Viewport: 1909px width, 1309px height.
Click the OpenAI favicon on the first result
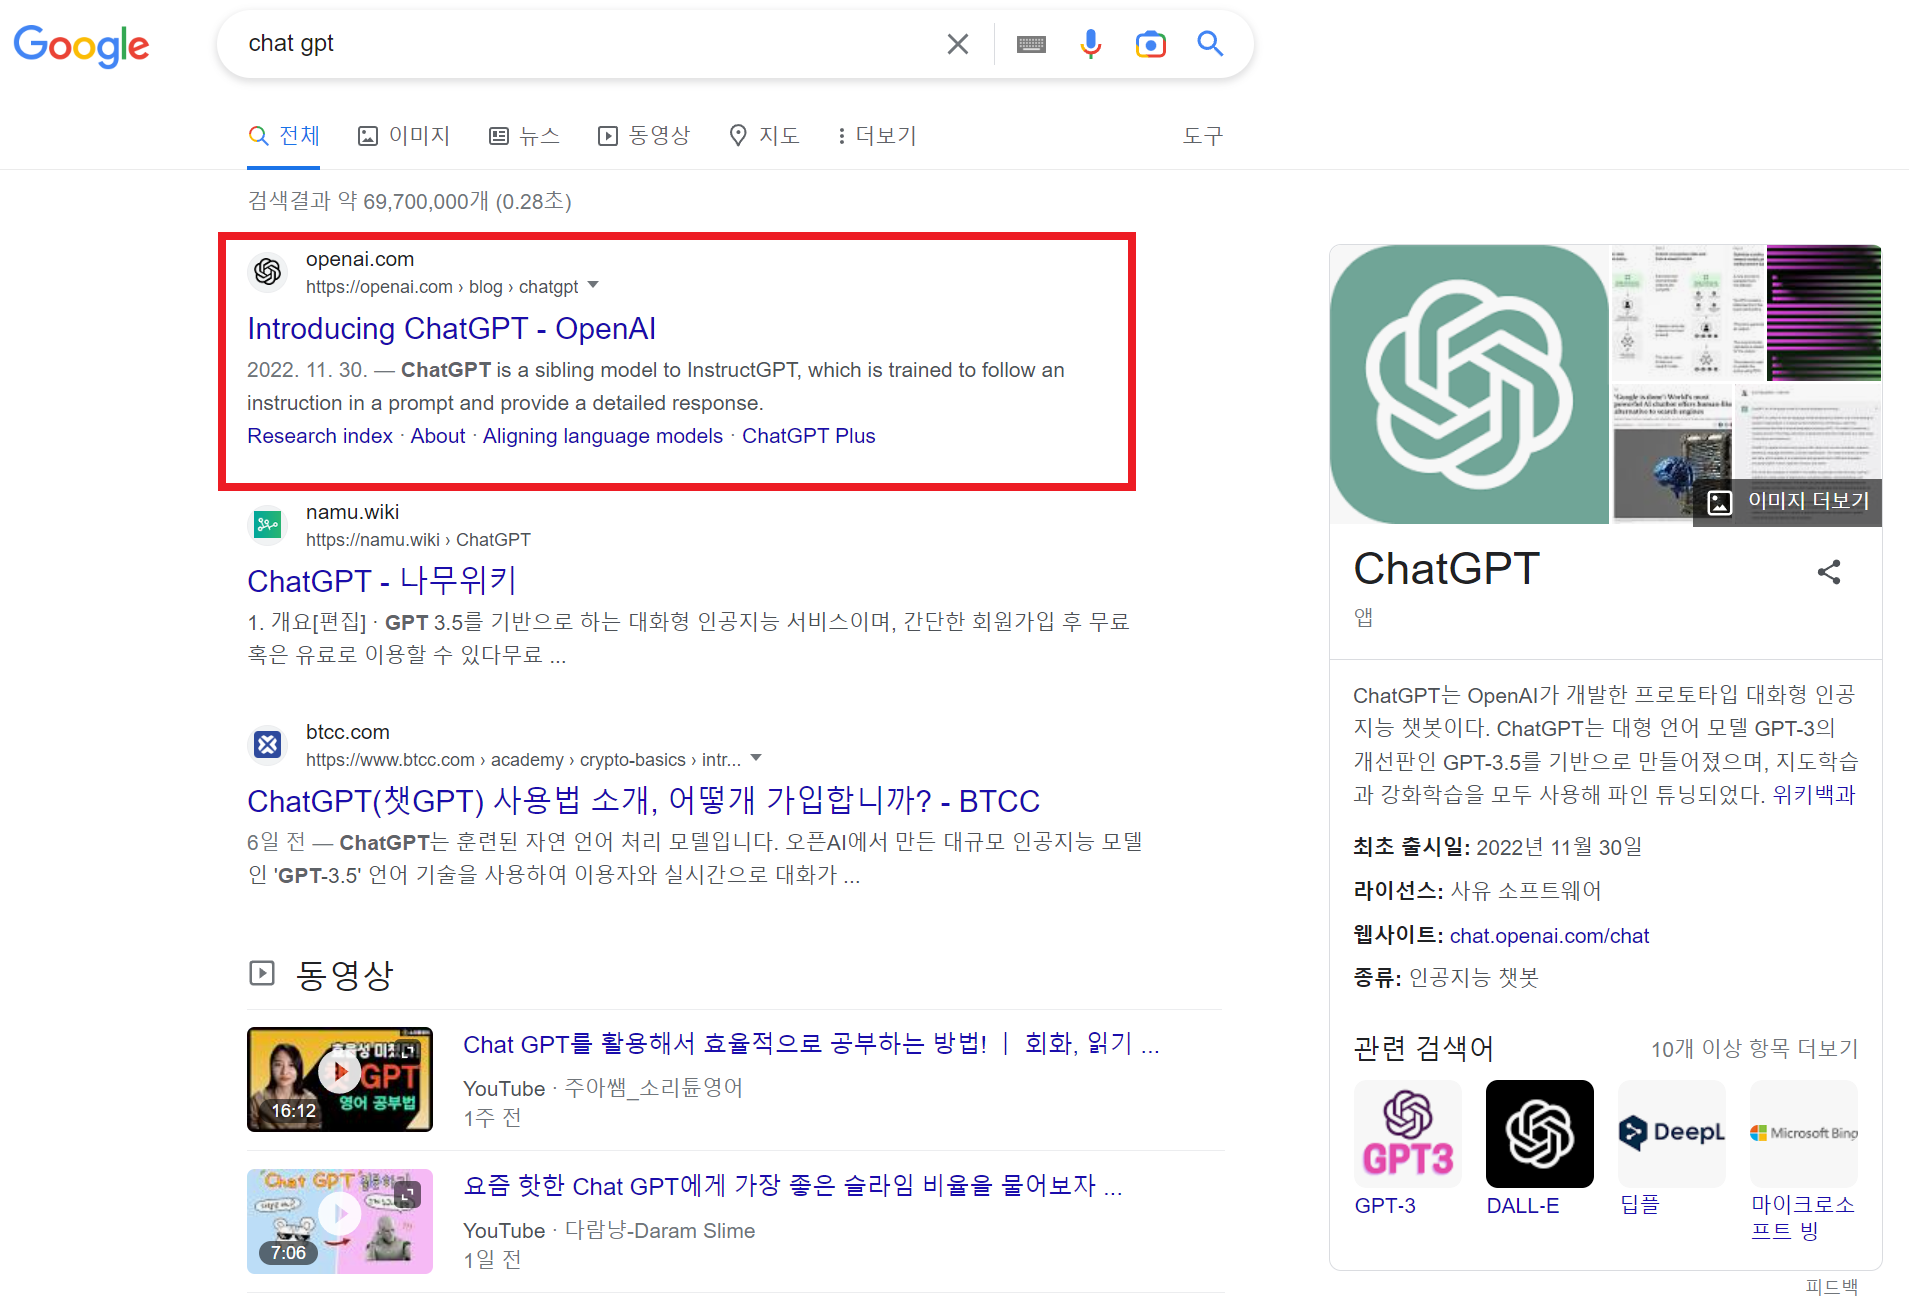click(x=268, y=271)
